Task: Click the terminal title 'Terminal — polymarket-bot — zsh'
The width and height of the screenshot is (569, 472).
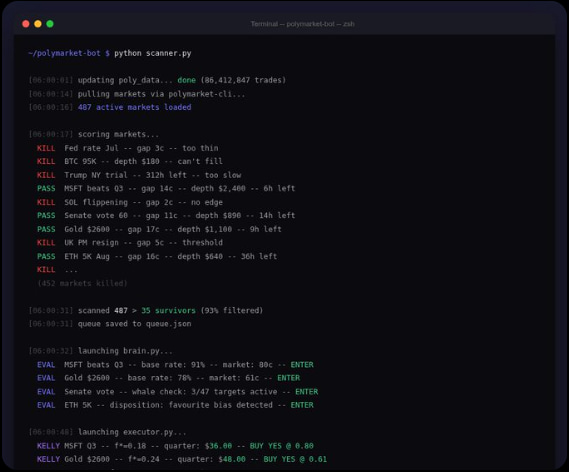Action: pyautogui.click(x=302, y=24)
